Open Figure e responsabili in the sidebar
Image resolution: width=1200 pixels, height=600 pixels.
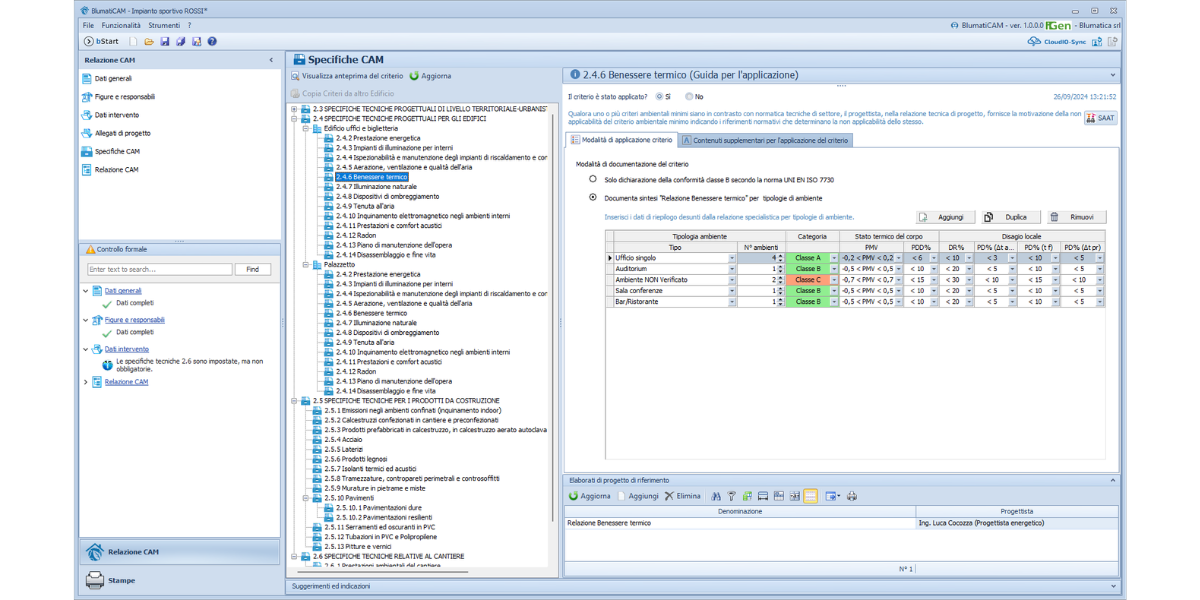(x=117, y=97)
